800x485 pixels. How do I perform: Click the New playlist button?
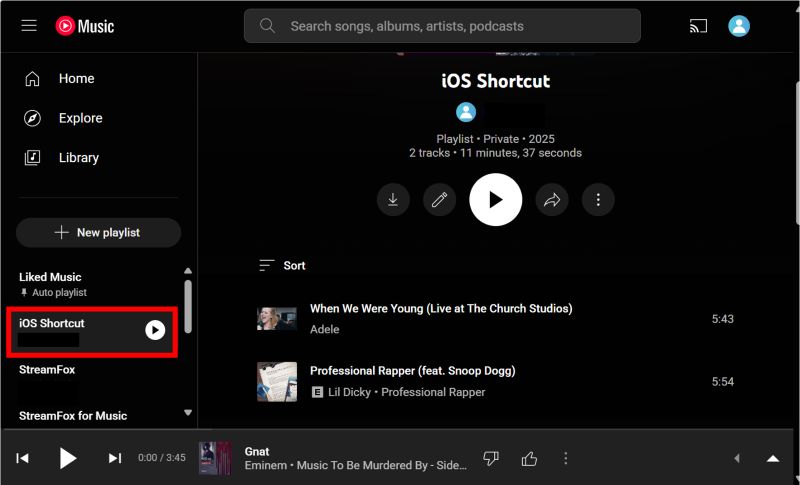pos(98,232)
